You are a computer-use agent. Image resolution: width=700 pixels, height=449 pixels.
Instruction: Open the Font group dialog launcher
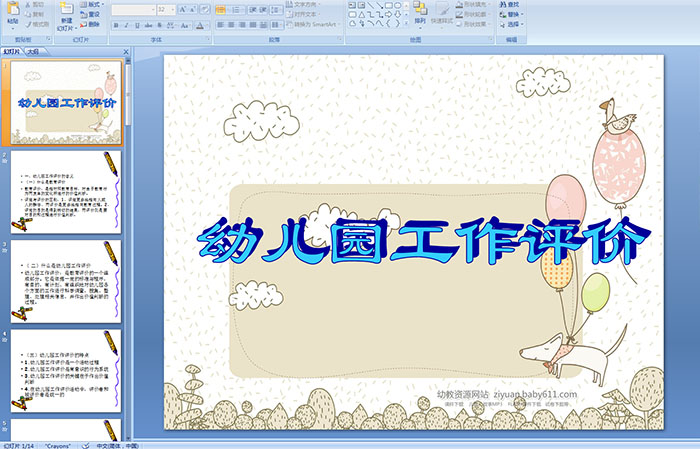(208, 39)
